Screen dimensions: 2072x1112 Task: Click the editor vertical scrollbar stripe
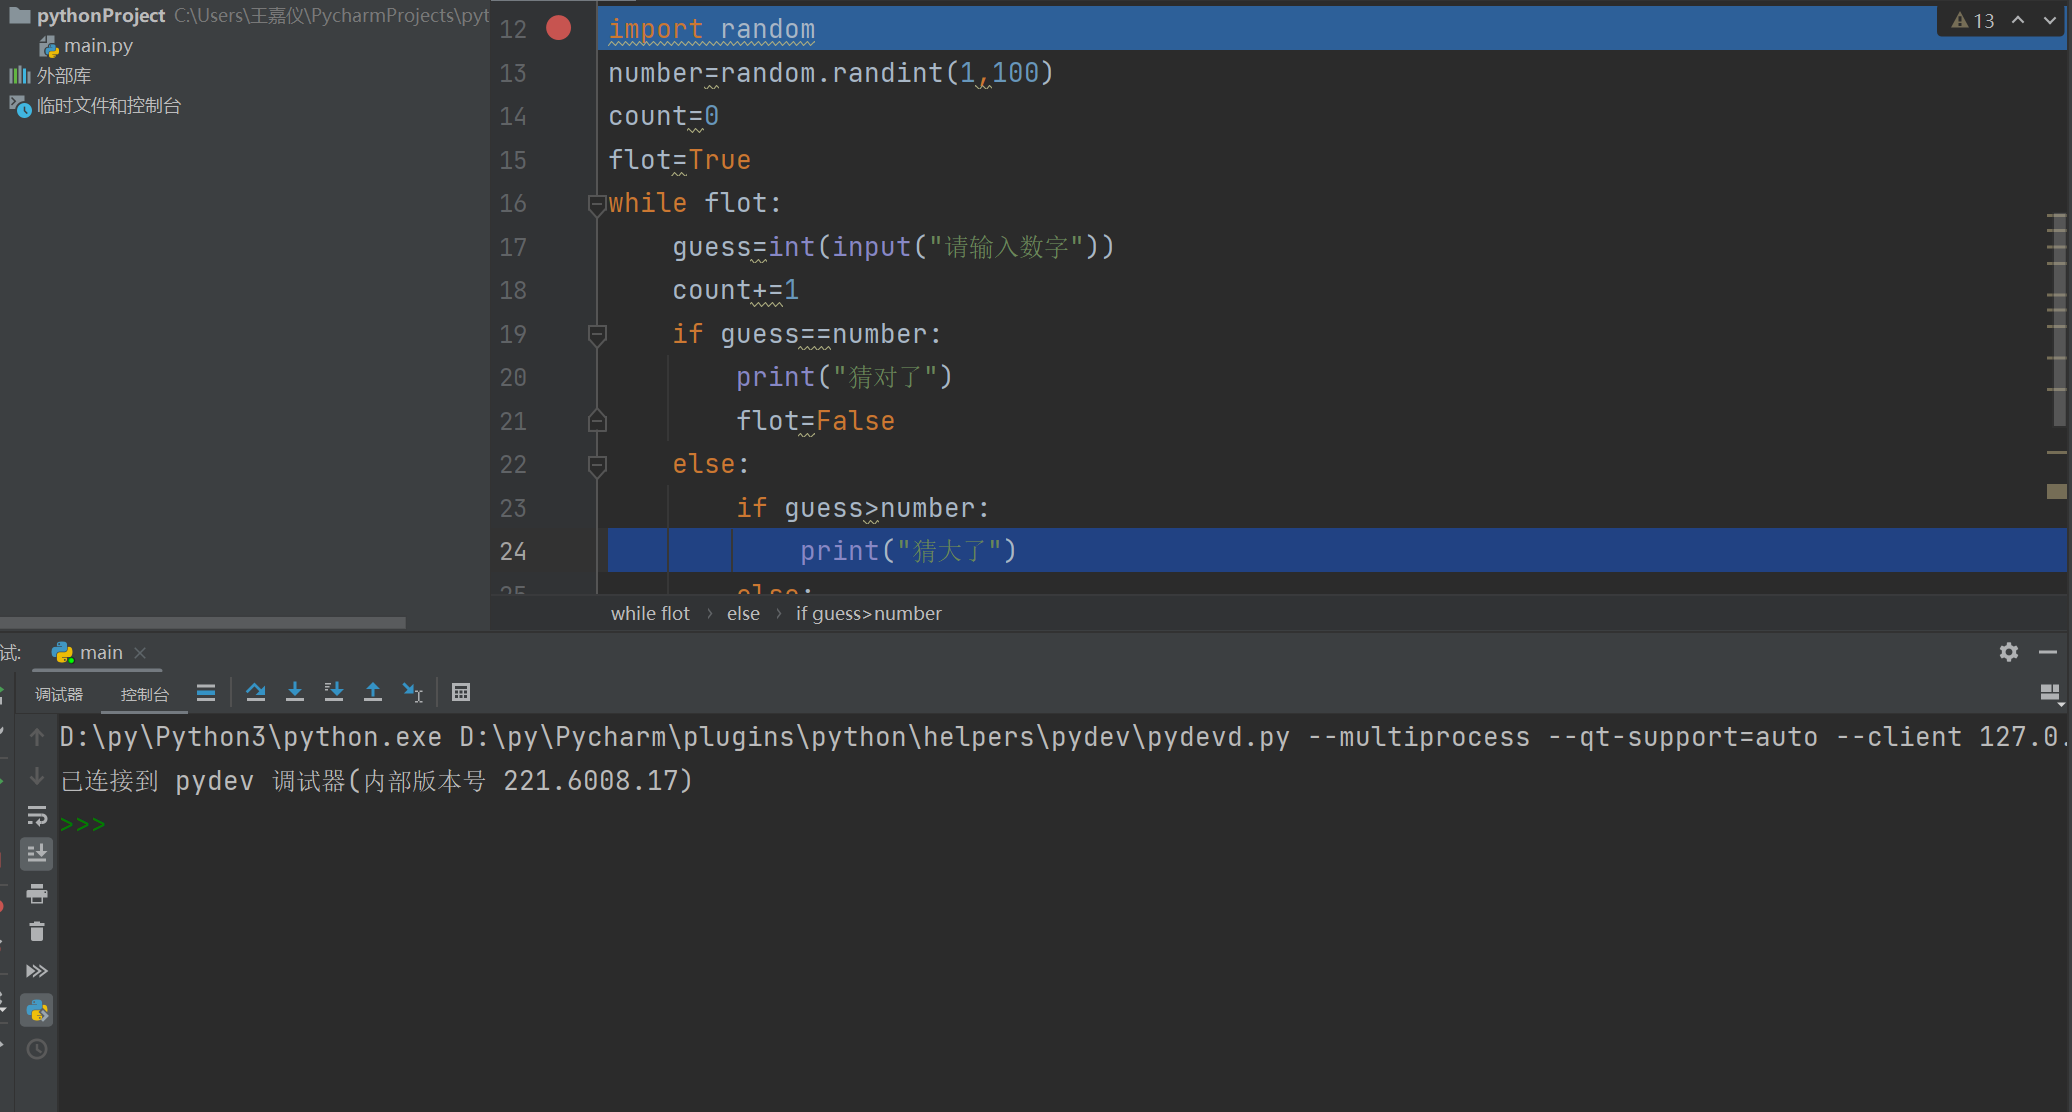[x=2058, y=320]
